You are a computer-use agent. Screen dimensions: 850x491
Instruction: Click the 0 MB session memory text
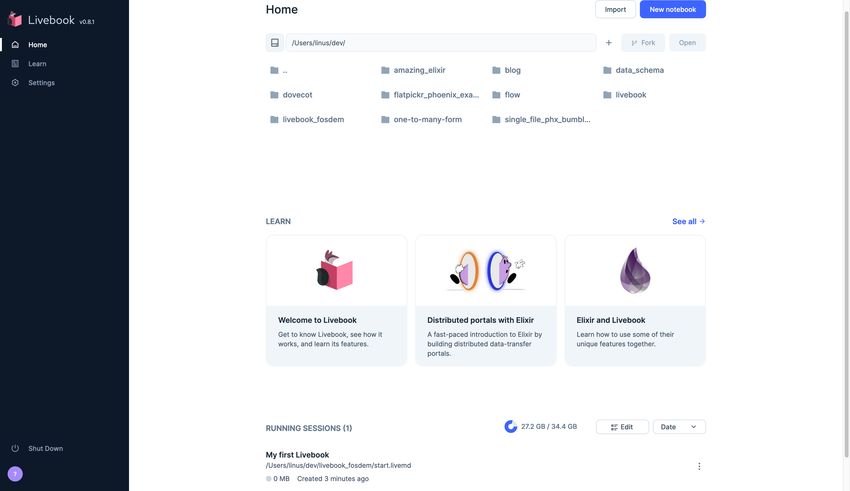[x=281, y=479]
